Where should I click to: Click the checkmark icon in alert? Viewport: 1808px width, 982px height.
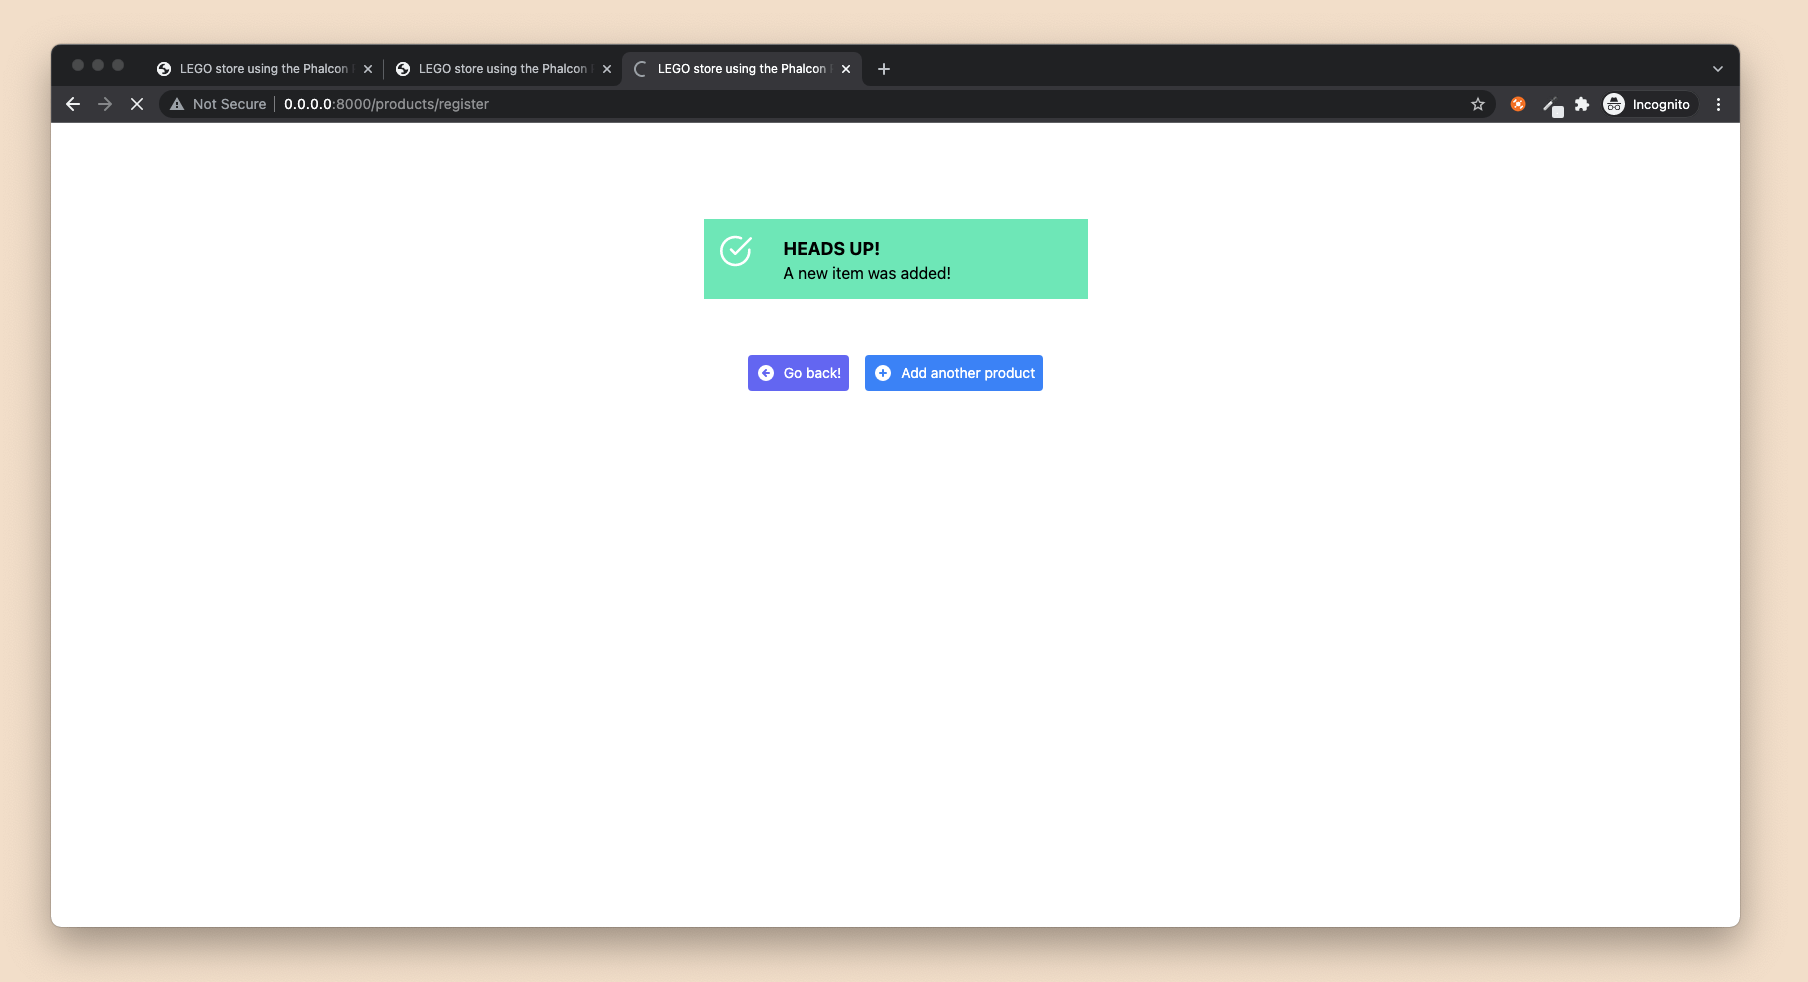[x=736, y=251]
